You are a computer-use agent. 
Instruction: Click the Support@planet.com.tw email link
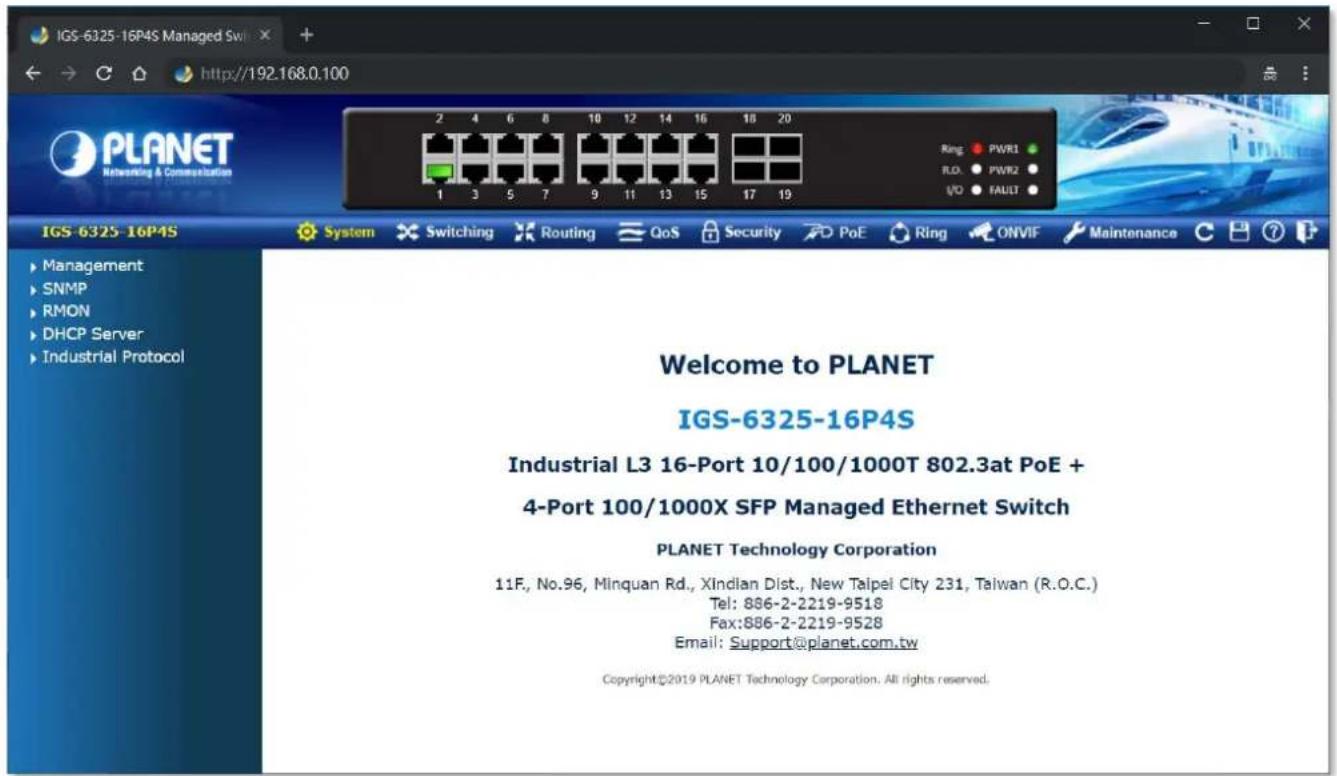coord(823,642)
